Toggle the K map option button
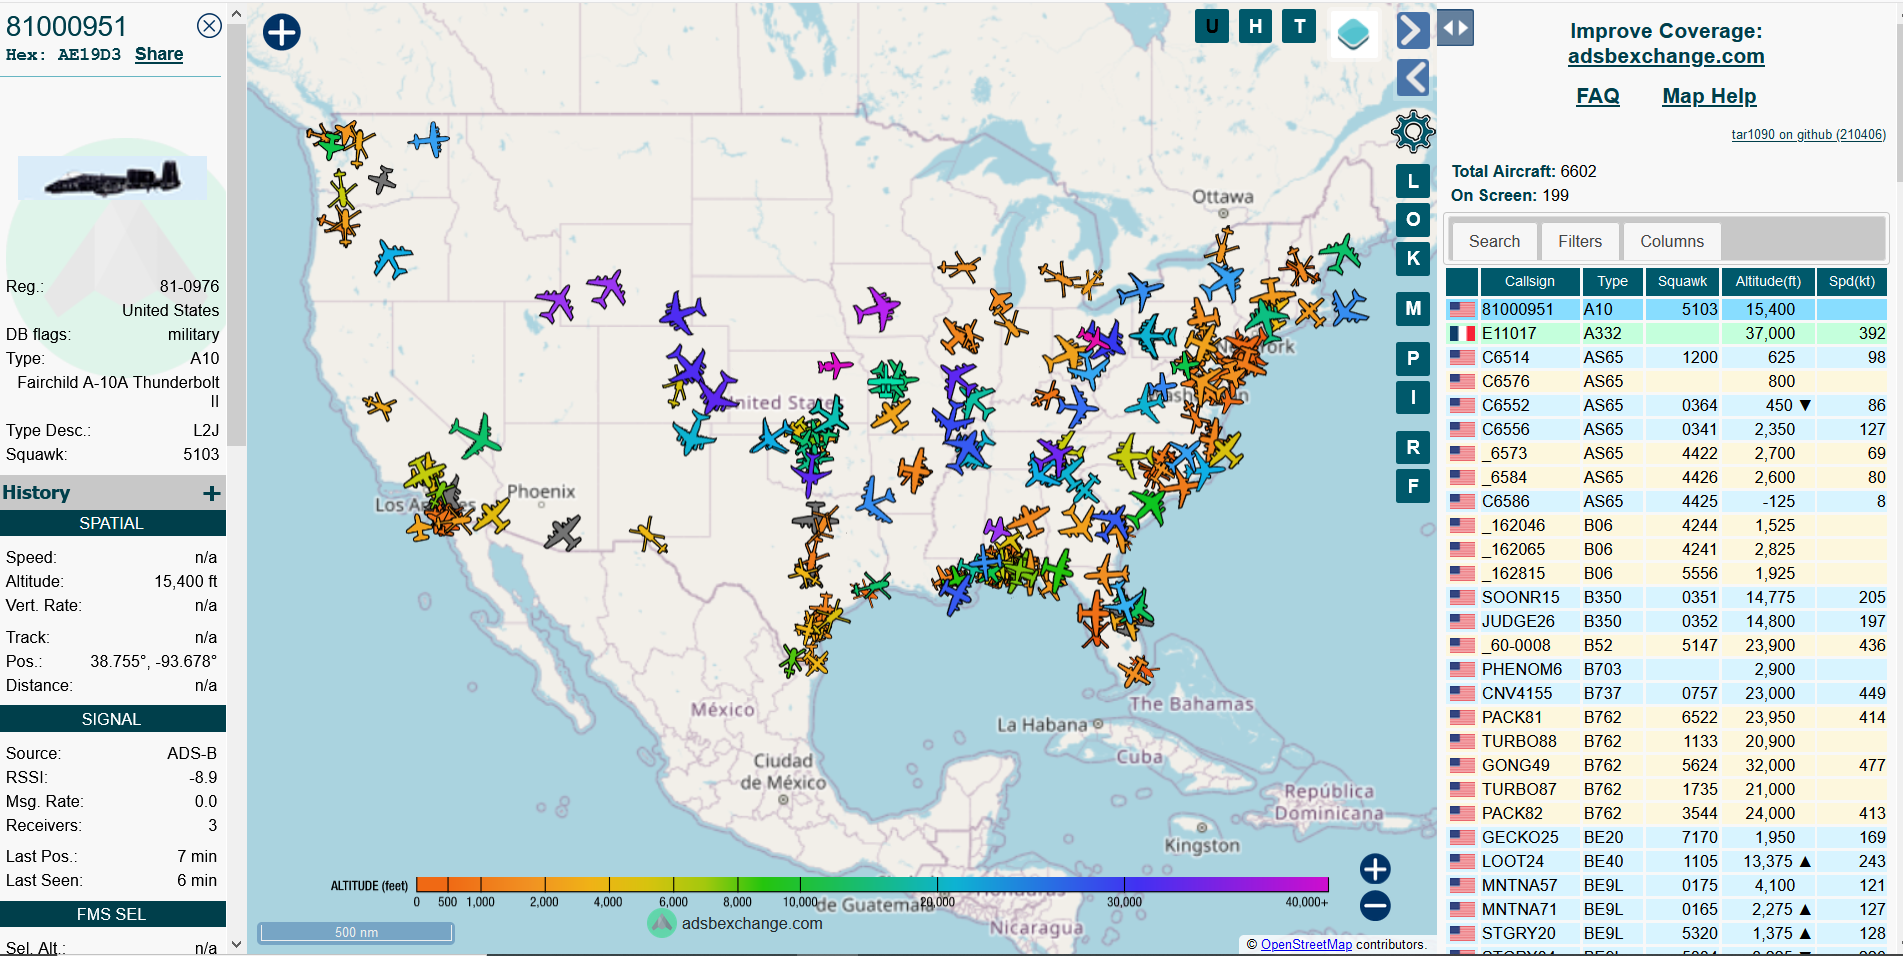1903x956 pixels. point(1413,258)
